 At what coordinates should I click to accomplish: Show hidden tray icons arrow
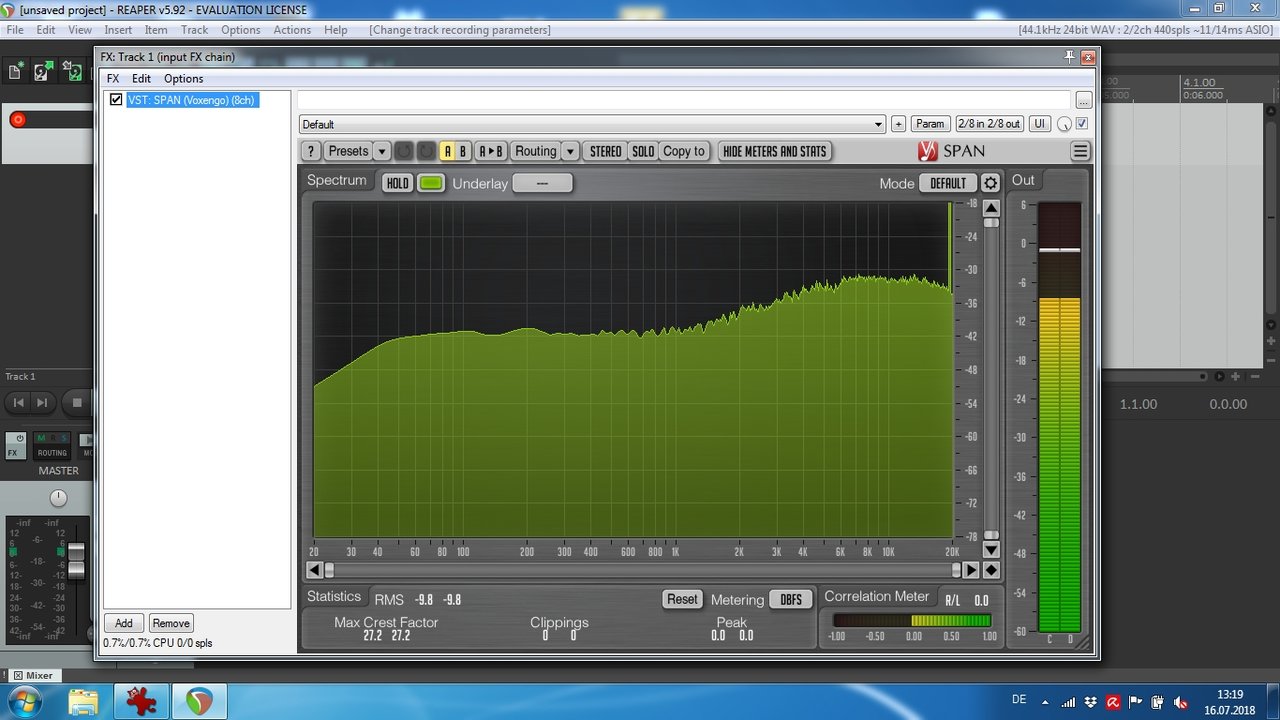(1044, 702)
